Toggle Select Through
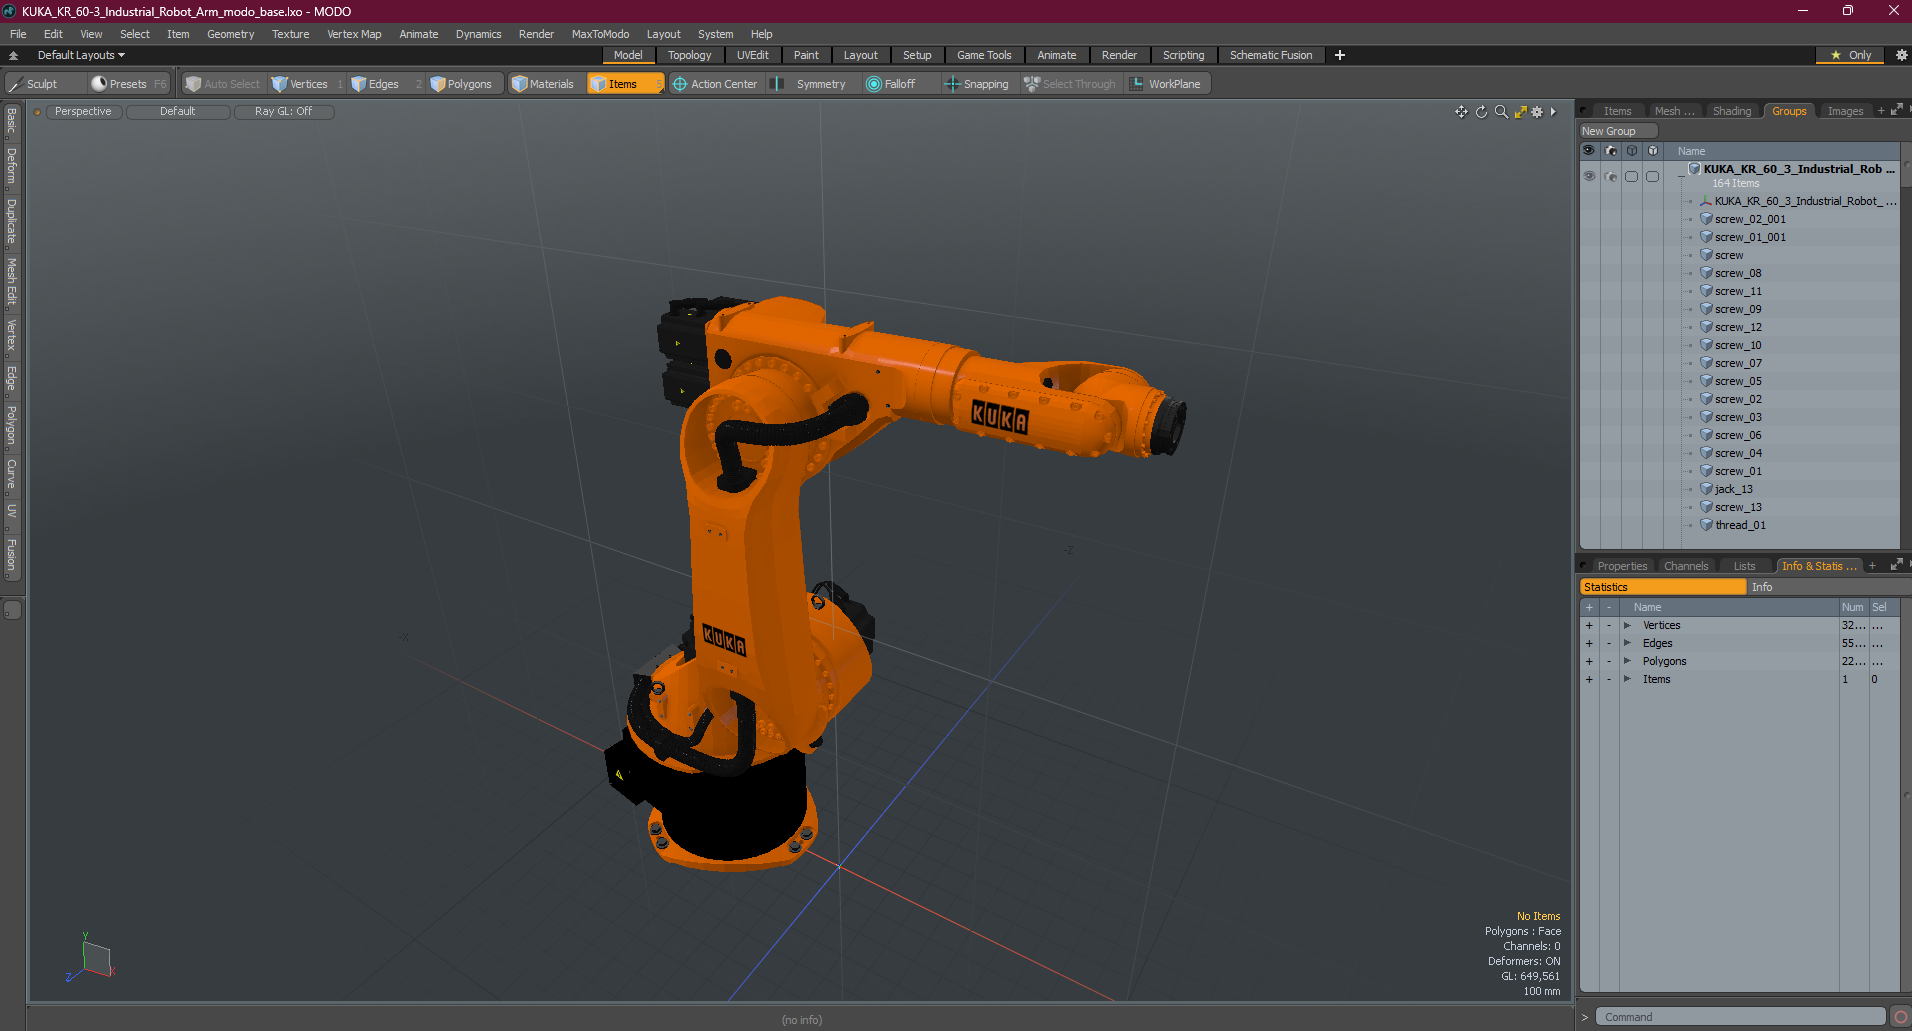The width and height of the screenshot is (1912, 1031). pos(1070,84)
